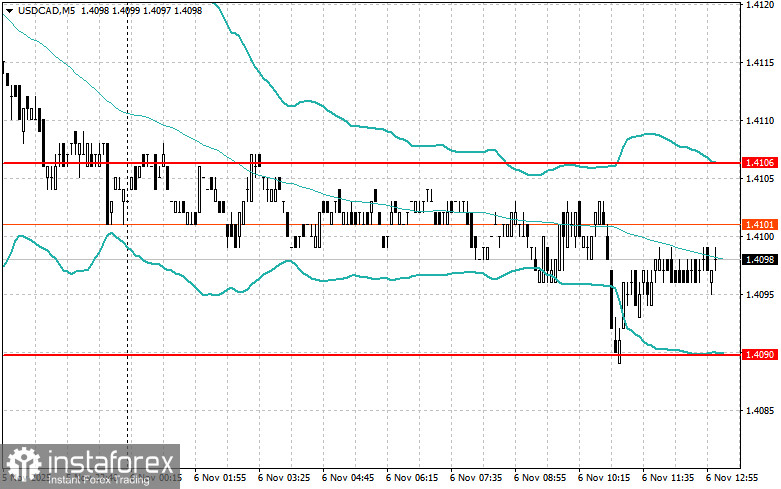Click the USDCAD,M5 chart title text
Image resolution: width=781 pixels, height=489 pixels.
46,10
